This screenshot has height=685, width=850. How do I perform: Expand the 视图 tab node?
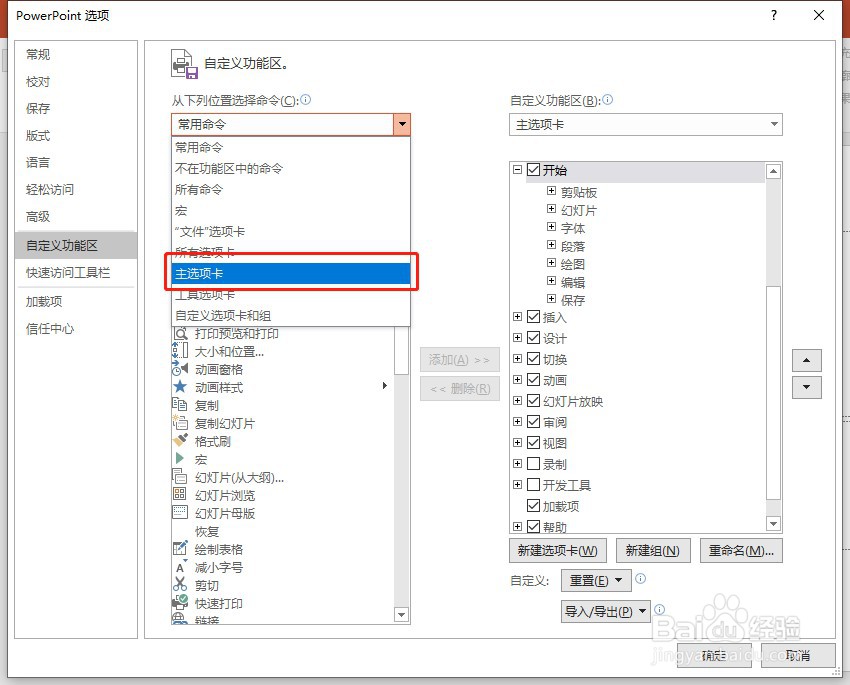coord(517,443)
